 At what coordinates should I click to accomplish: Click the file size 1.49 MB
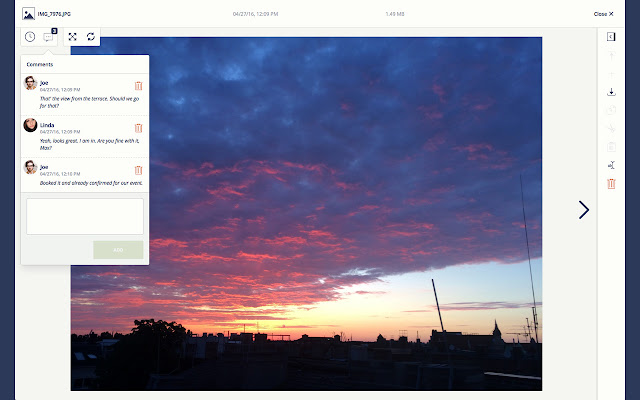click(395, 14)
